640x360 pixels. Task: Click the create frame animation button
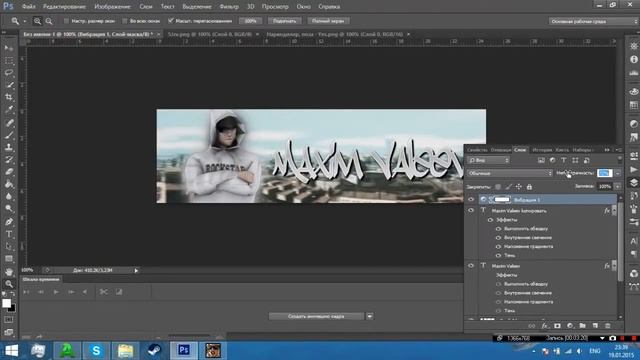(316, 316)
